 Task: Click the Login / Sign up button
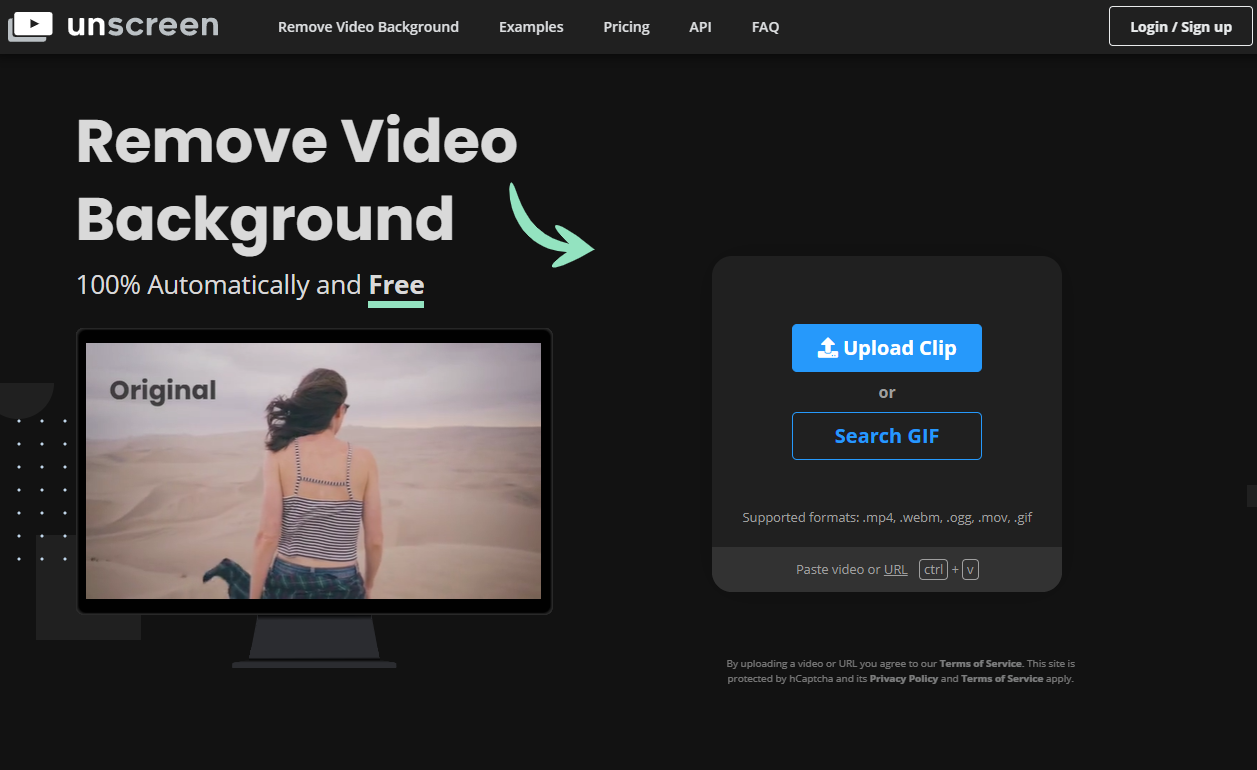pyautogui.click(x=1181, y=26)
